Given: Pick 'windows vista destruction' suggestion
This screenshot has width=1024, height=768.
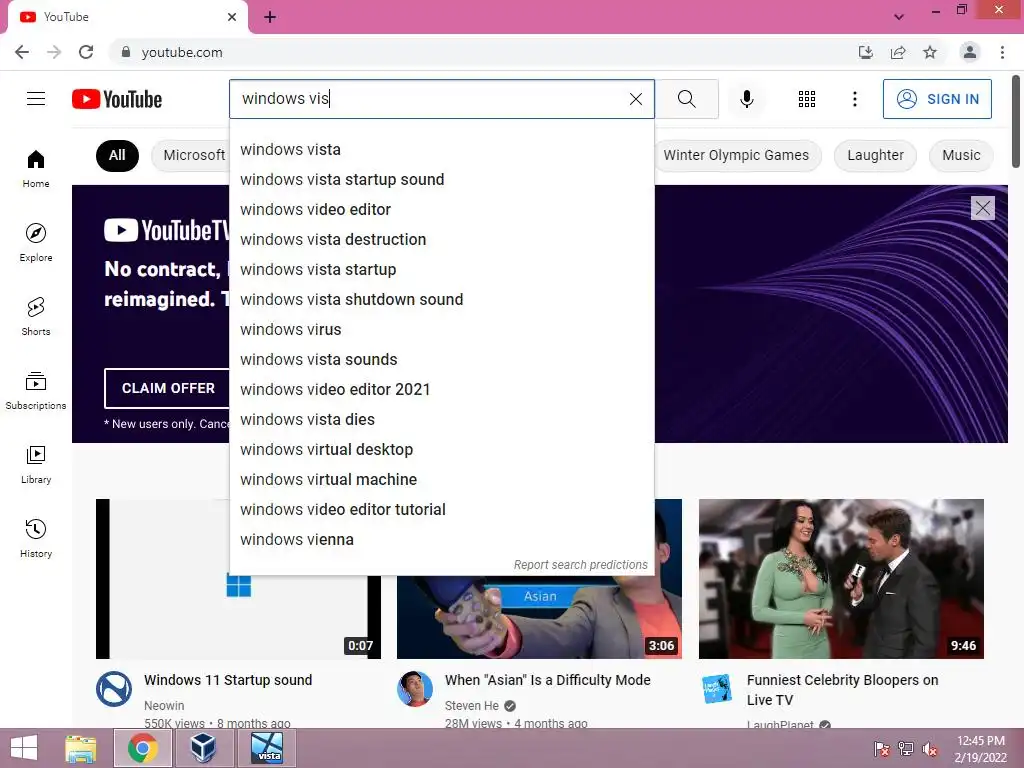Looking at the screenshot, I should pos(441,240).
